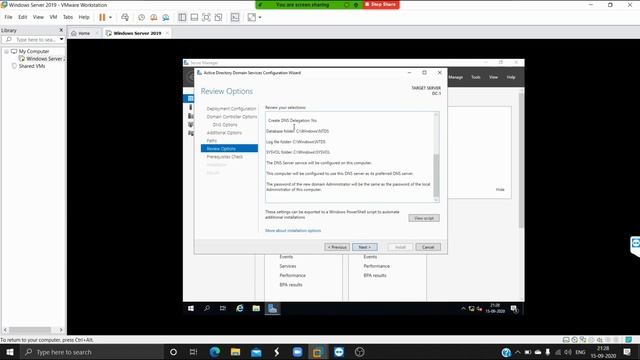Open File Explorer from the guest taskbar
Viewport: 640px width, 360px height.
(x=256, y=309)
